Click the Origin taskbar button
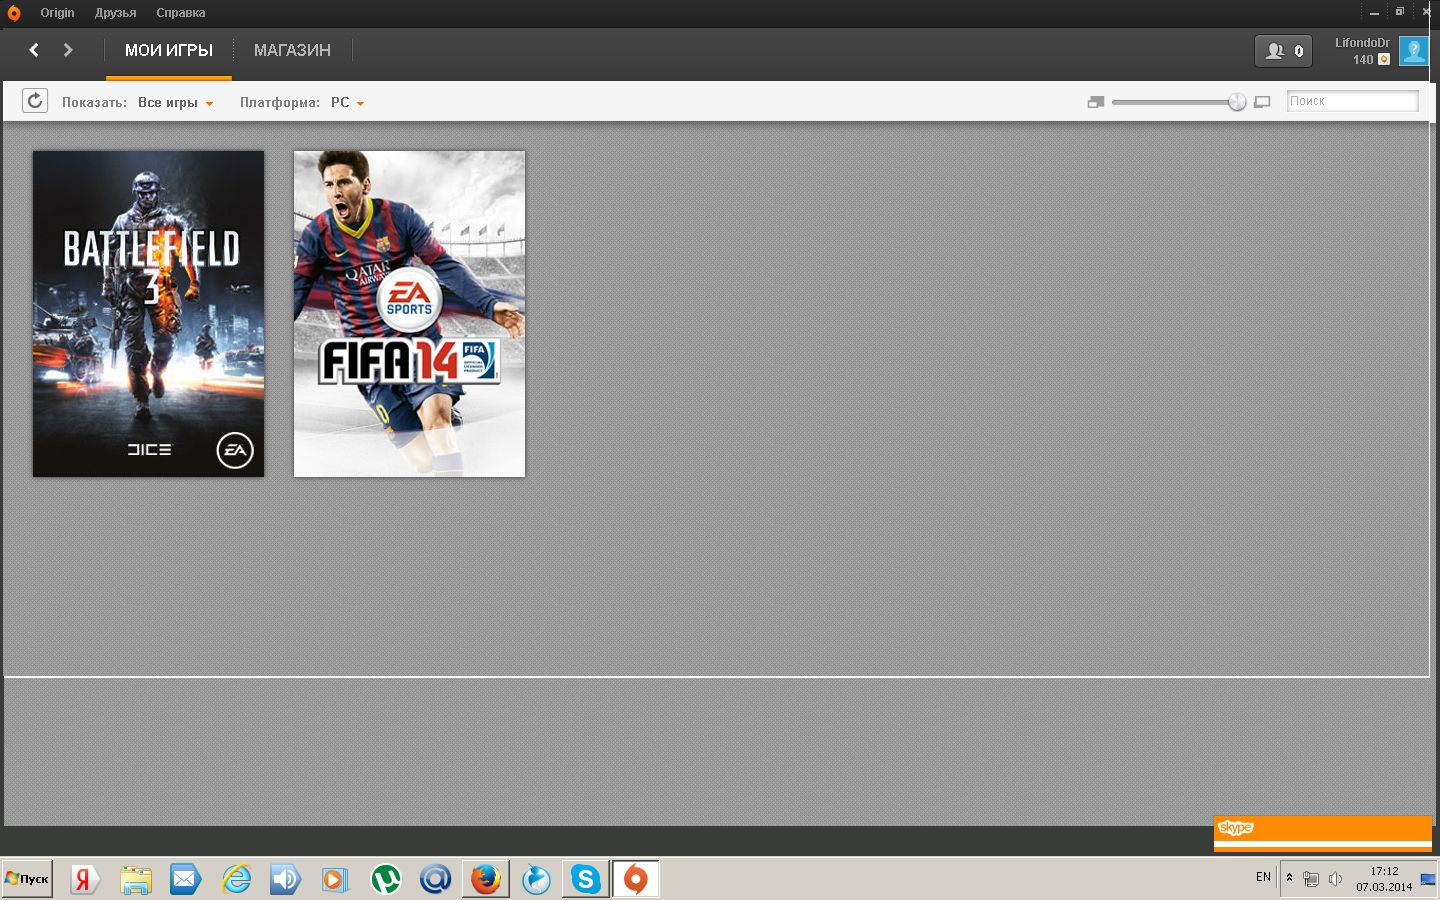The height and width of the screenshot is (900, 1440). 635,879
